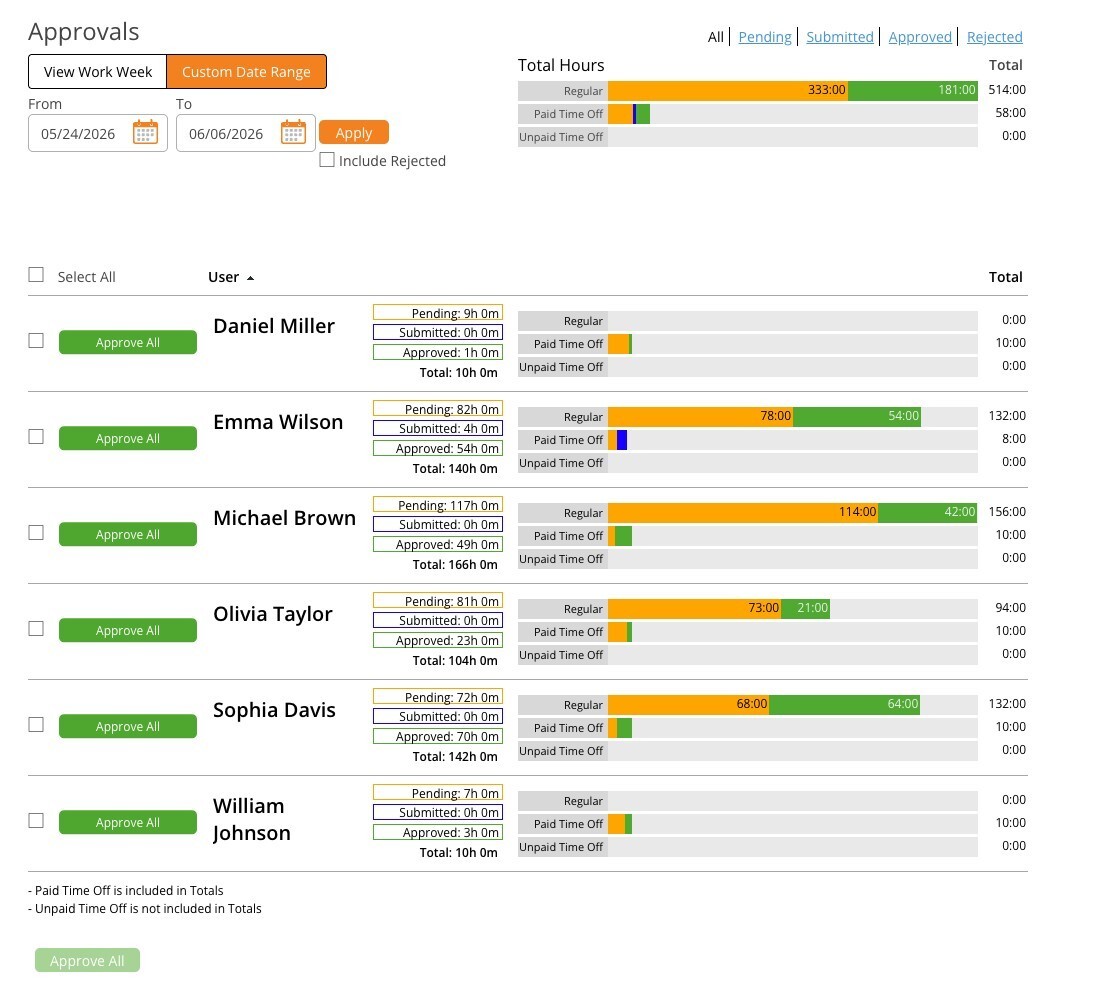Click Sophia Davis's Approved: 70h 0m box
Screen dimensions: 1094x1001
pos(437,736)
